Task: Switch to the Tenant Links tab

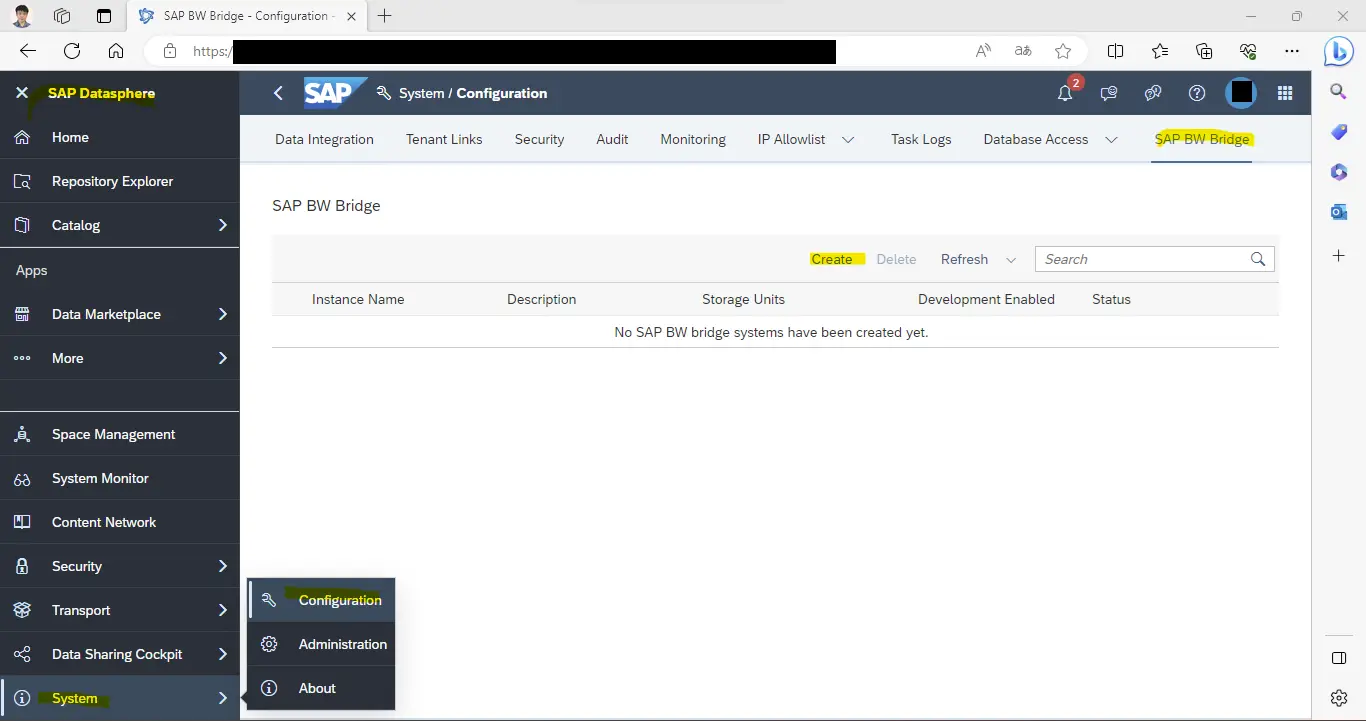Action: point(444,139)
